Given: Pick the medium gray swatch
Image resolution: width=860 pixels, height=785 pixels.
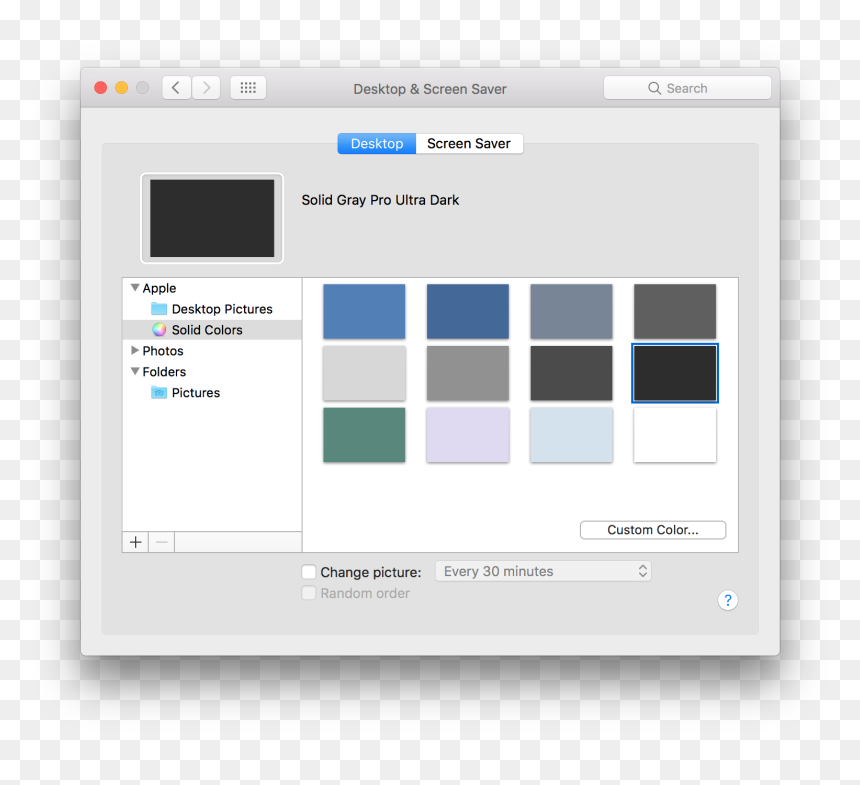Looking at the screenshot, I should [468, 373].
